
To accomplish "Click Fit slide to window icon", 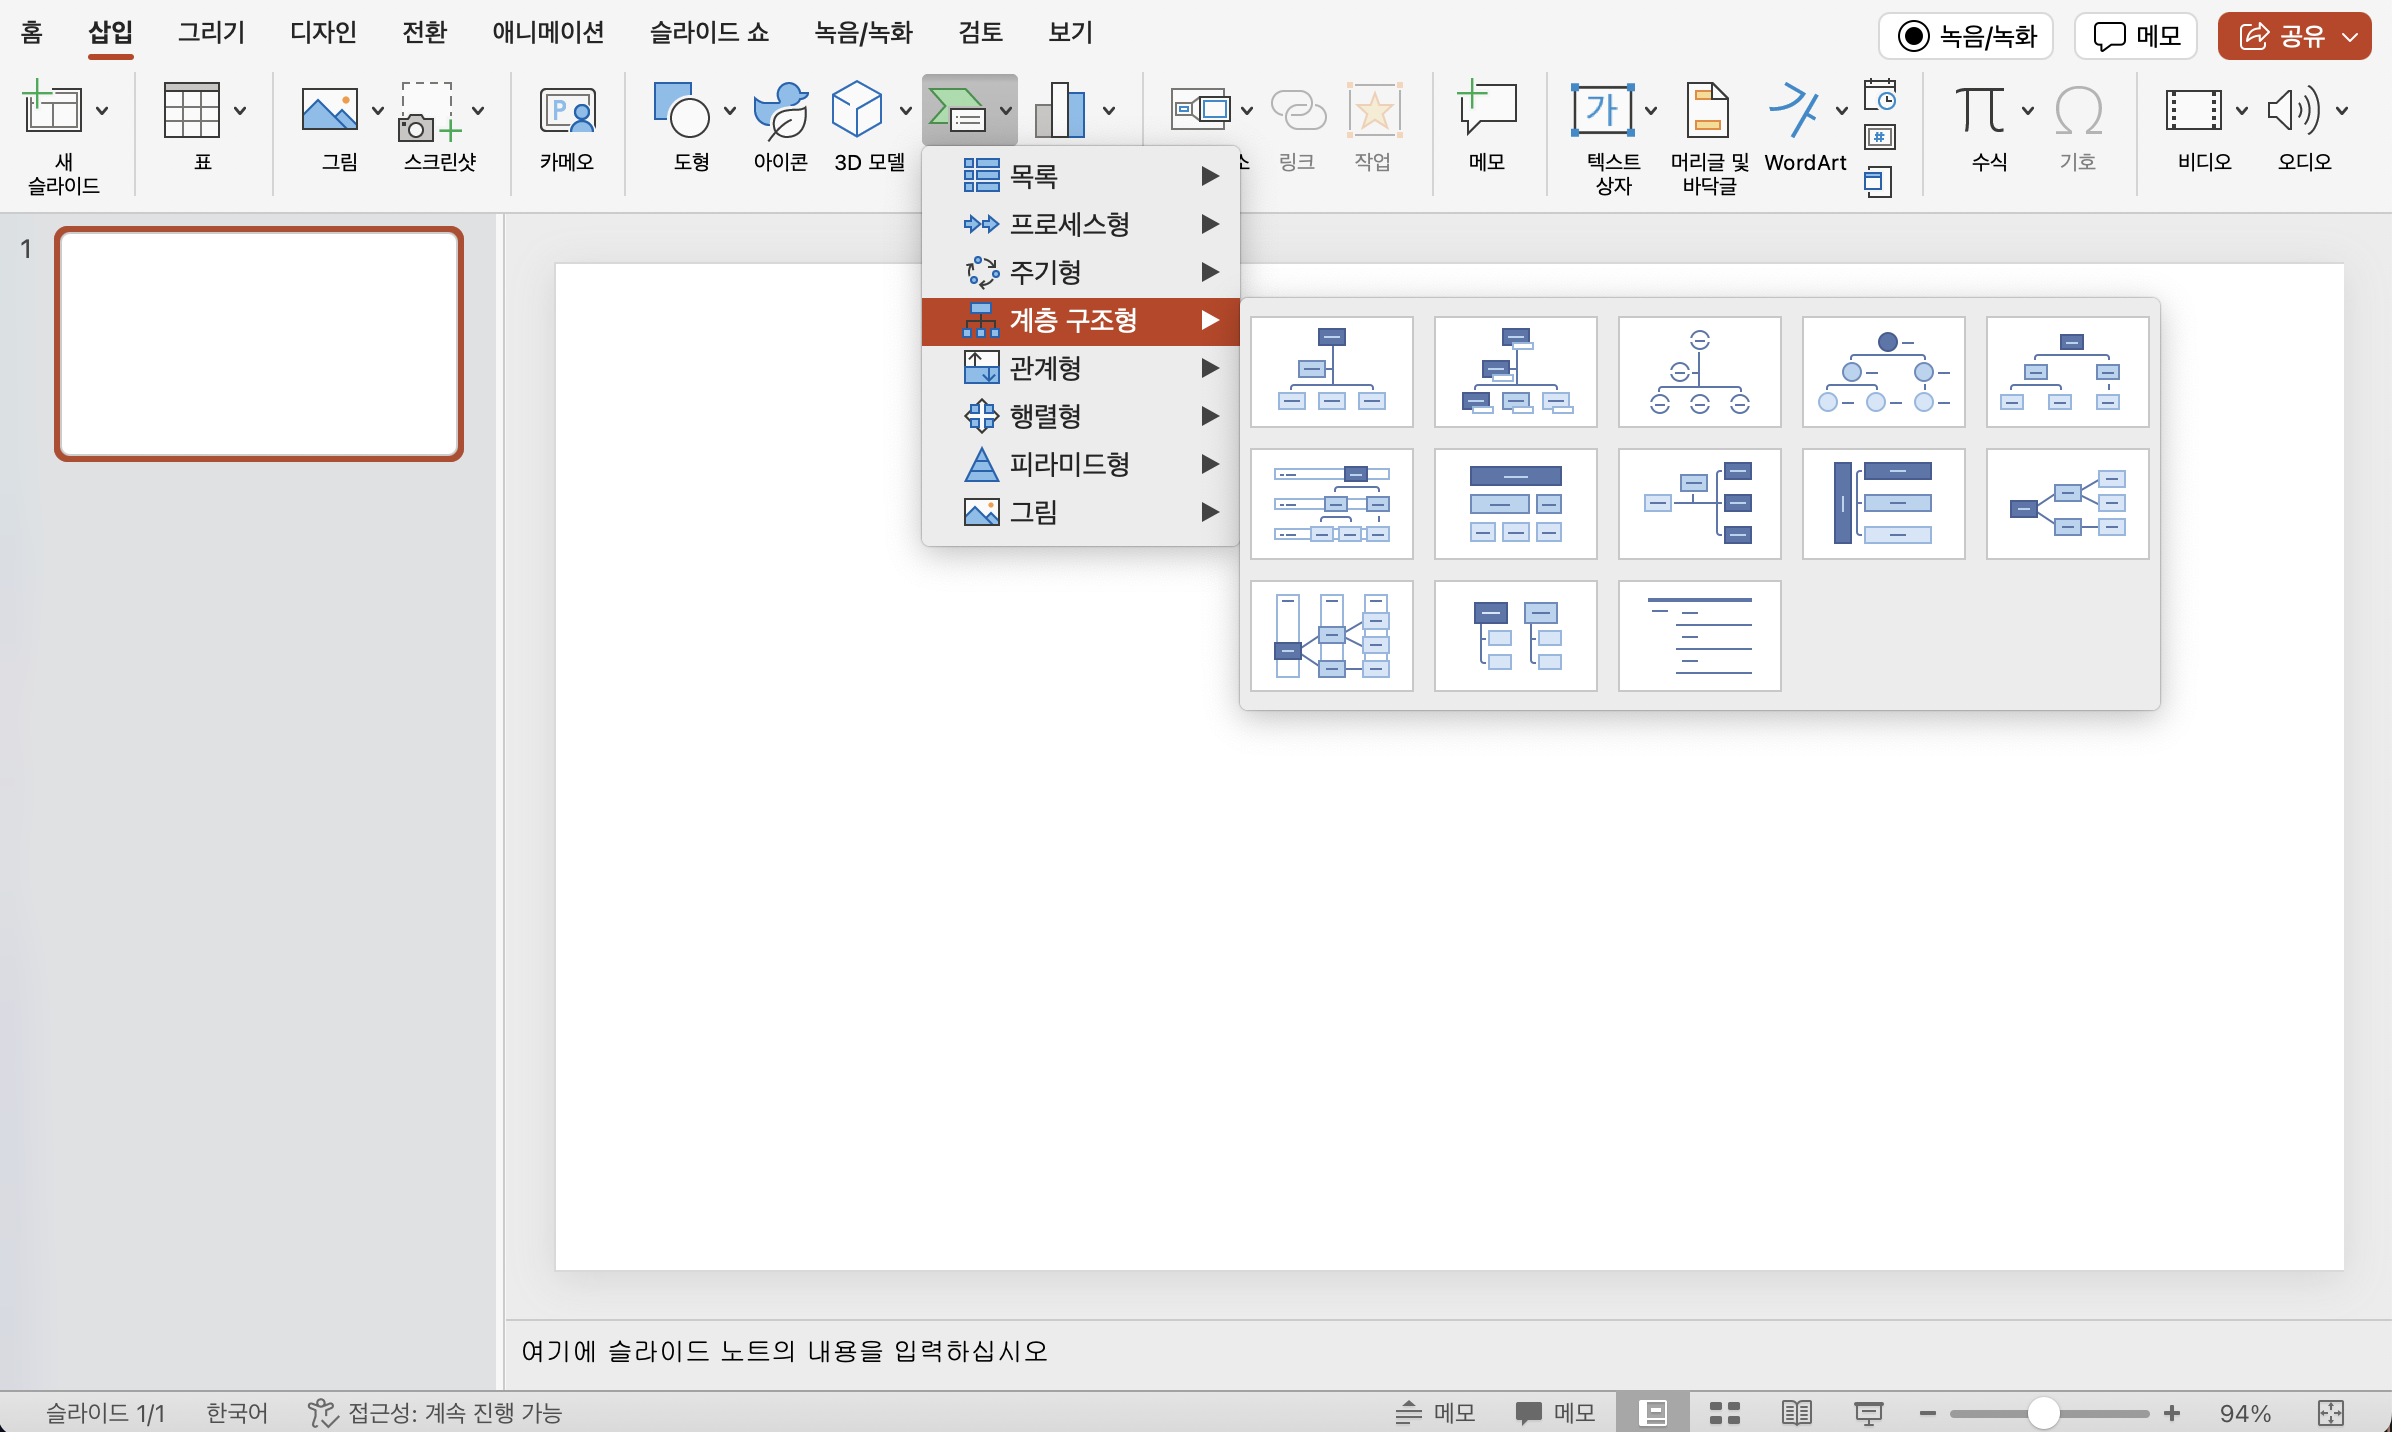I will [2331, 1412].
